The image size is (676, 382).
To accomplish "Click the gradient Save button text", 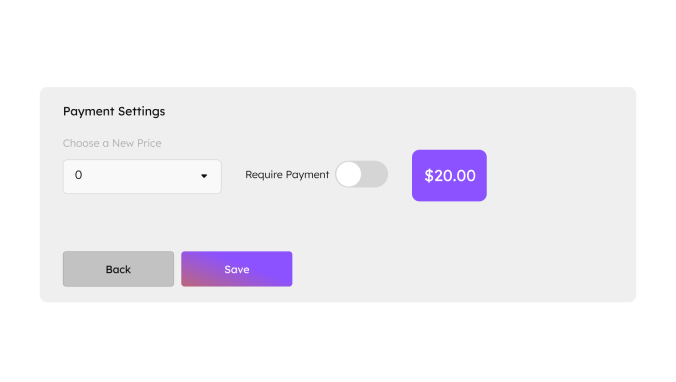I will click(237, 269).
